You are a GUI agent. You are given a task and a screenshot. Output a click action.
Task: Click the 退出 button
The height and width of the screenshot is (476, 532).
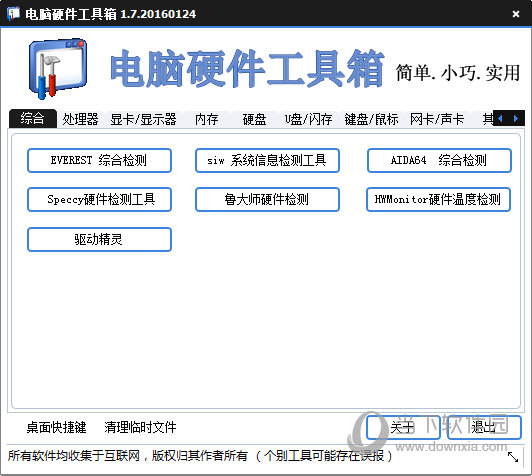(484, 427)
